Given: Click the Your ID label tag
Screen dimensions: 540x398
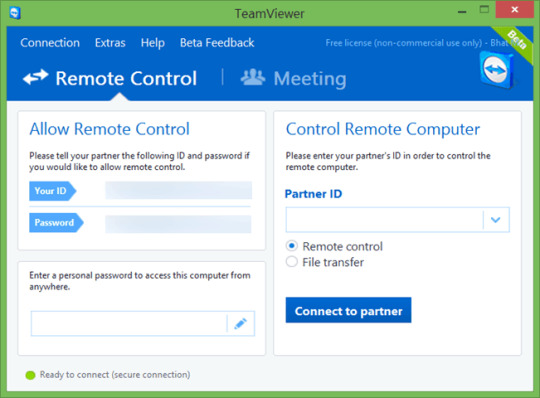Looking at the screenshot, I should [52, 191].
